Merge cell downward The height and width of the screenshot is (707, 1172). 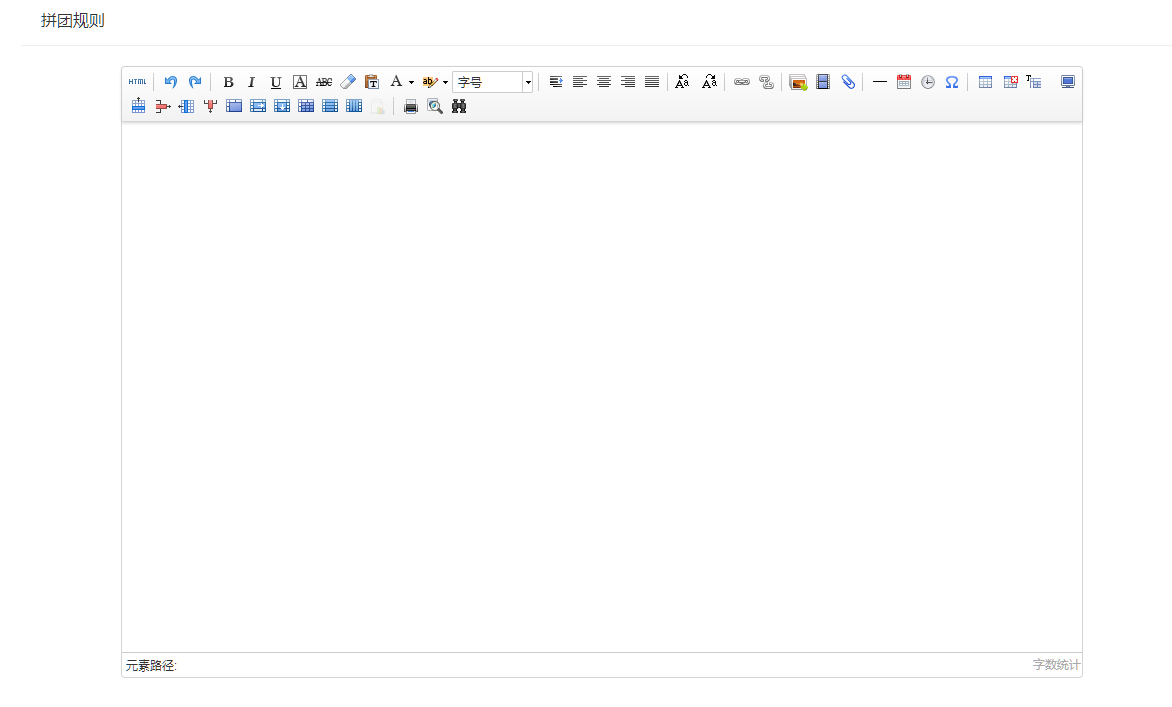point(282,106)
